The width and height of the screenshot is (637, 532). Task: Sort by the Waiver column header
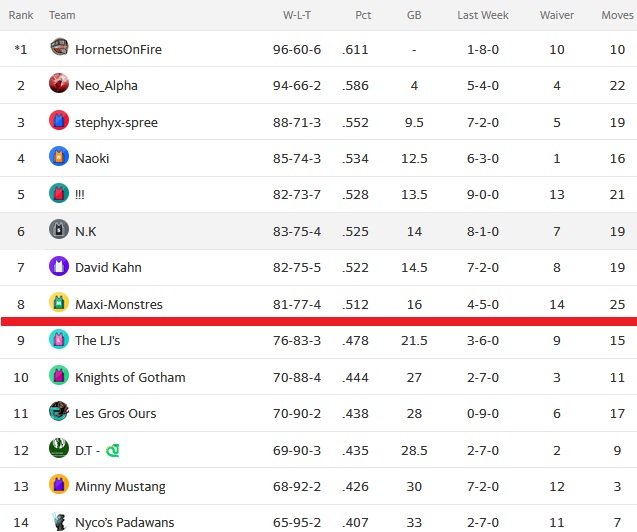(557, 15)
